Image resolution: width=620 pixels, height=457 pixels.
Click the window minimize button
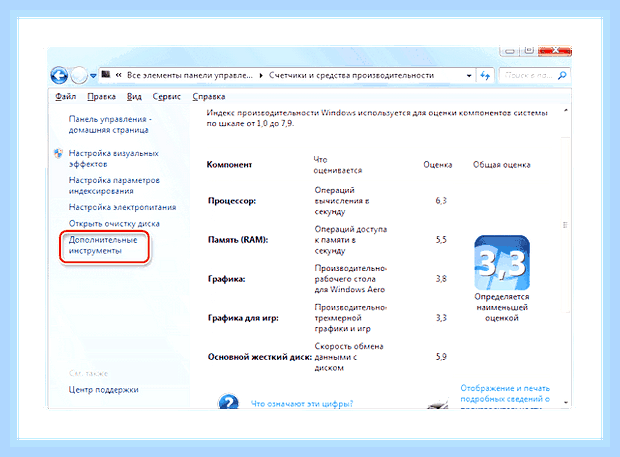pyautogui.click(x=510, y=51)
